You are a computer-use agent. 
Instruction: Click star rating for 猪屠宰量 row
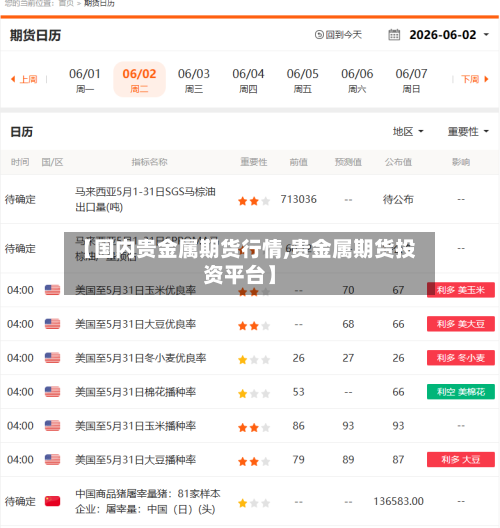click(254, 503)
